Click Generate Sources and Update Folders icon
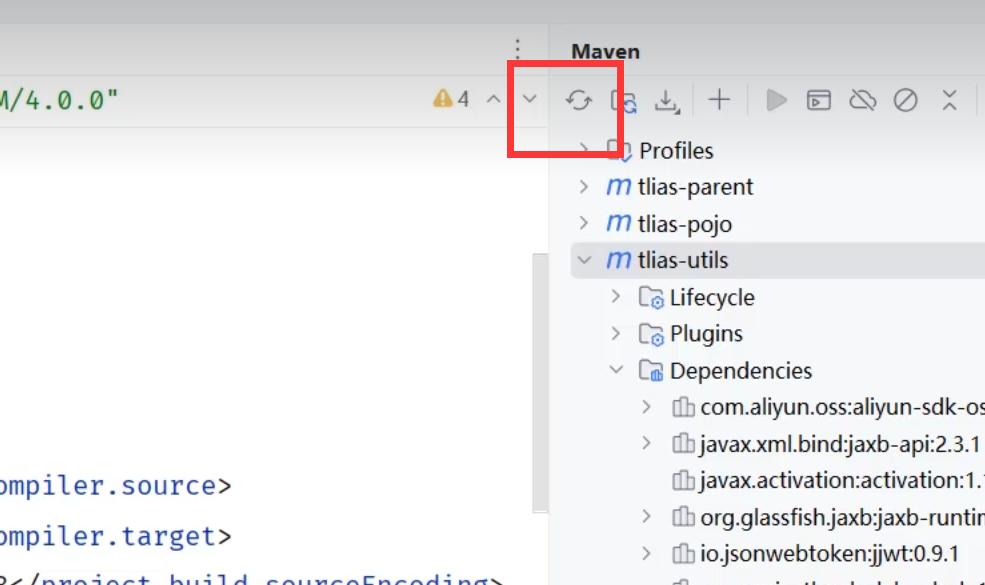 pos(624,100)
